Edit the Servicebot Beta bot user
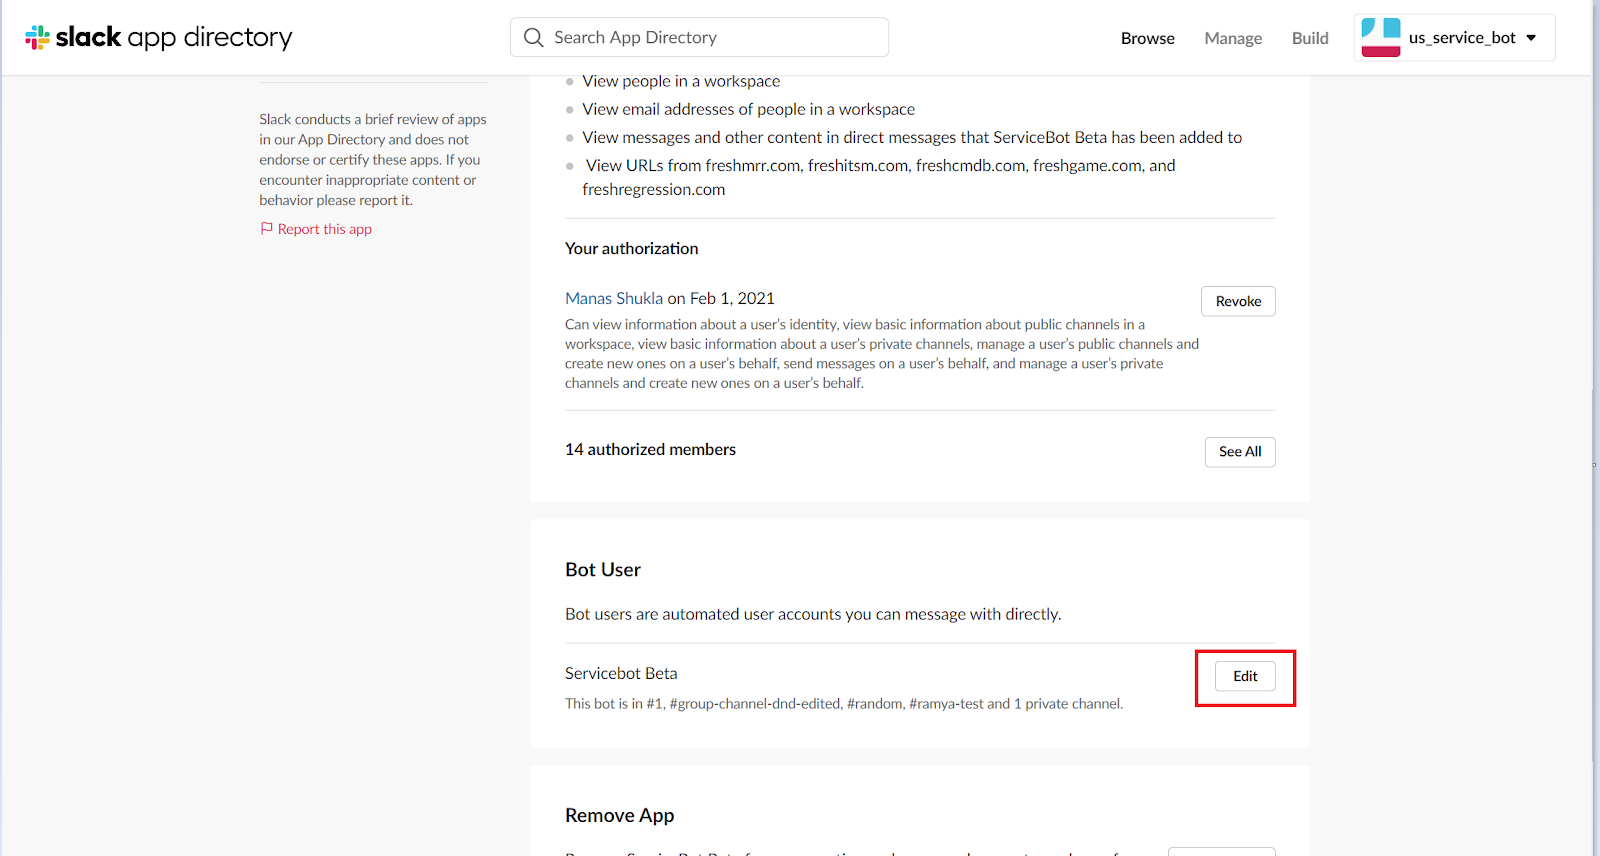This screenshot has width=1600, height=856. 1245,676
